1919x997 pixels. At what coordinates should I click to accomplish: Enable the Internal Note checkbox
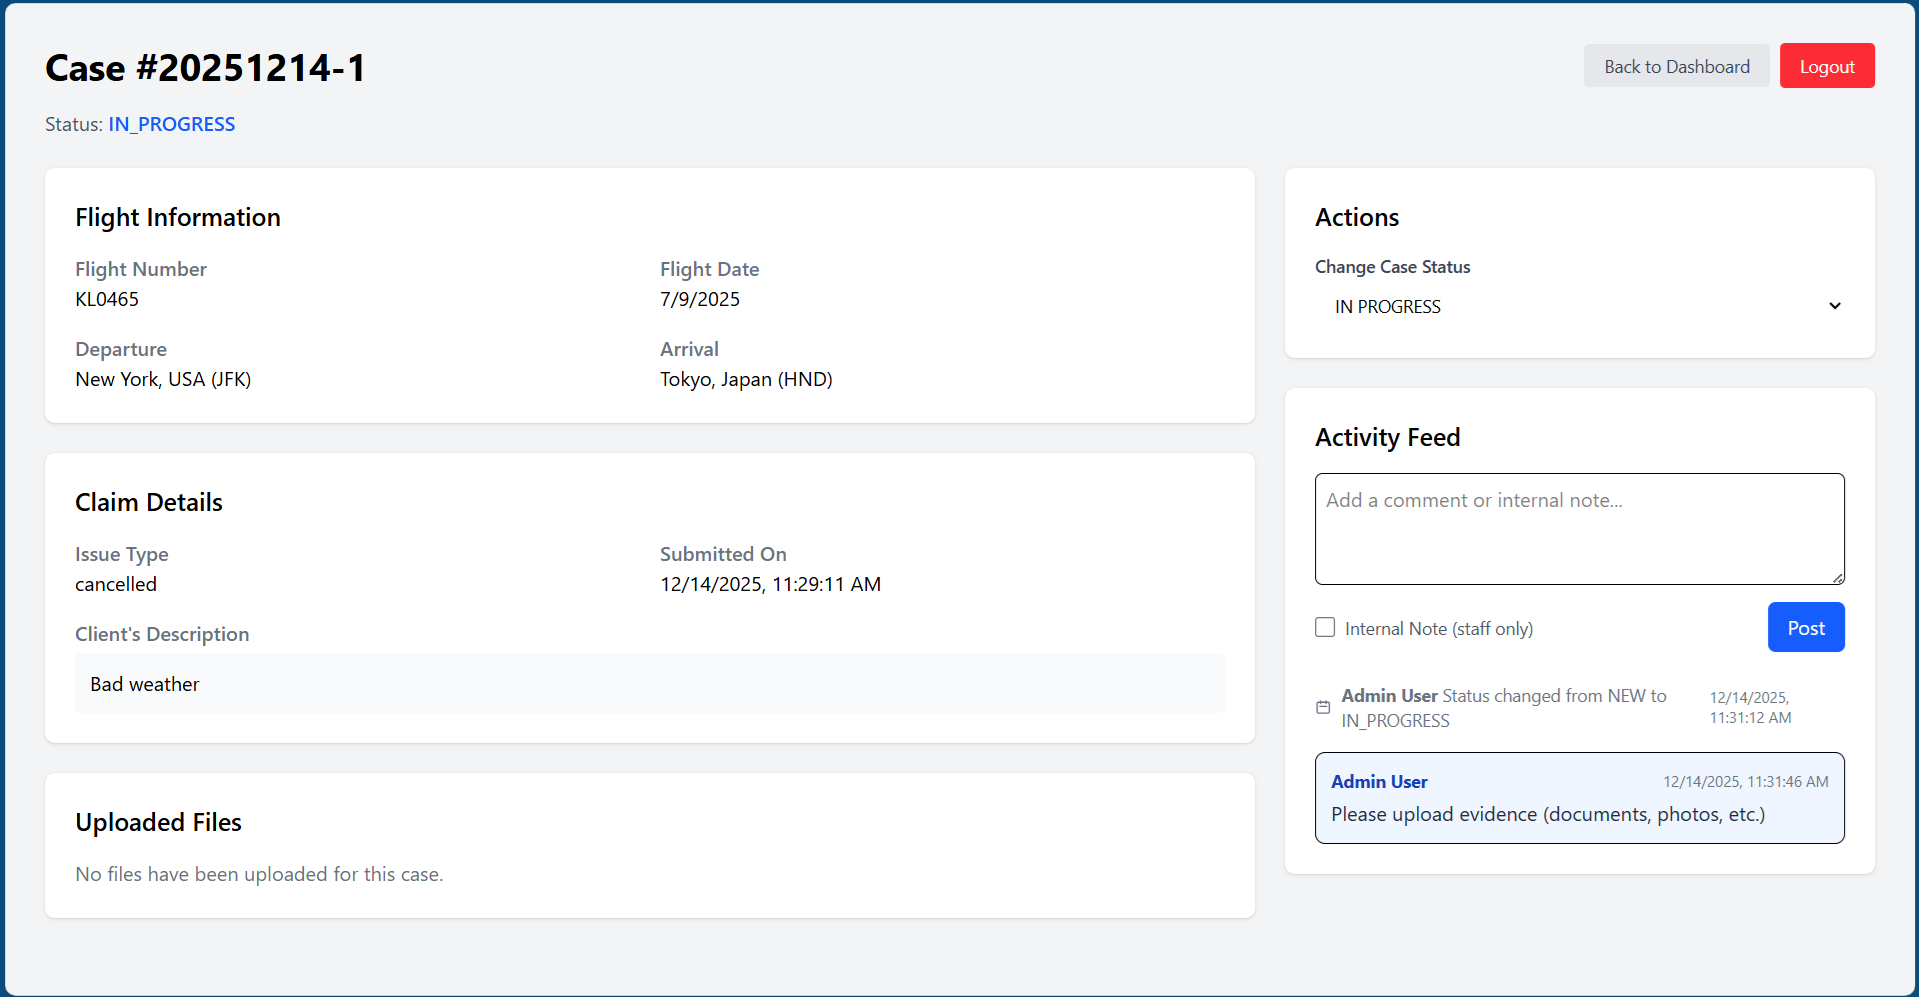point(1325,627)
